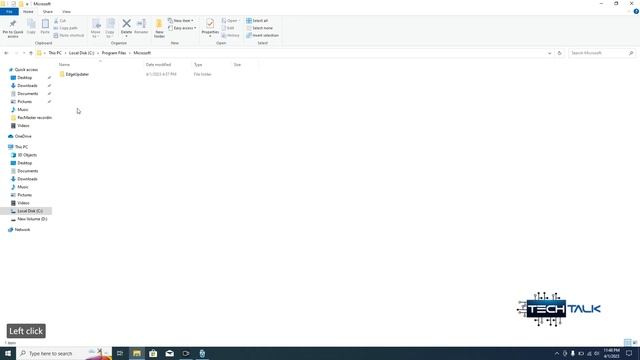This screenshot has height=360, width=640.
Task: Open the Mail app on taskbar
Action: (x=169, y=353)
